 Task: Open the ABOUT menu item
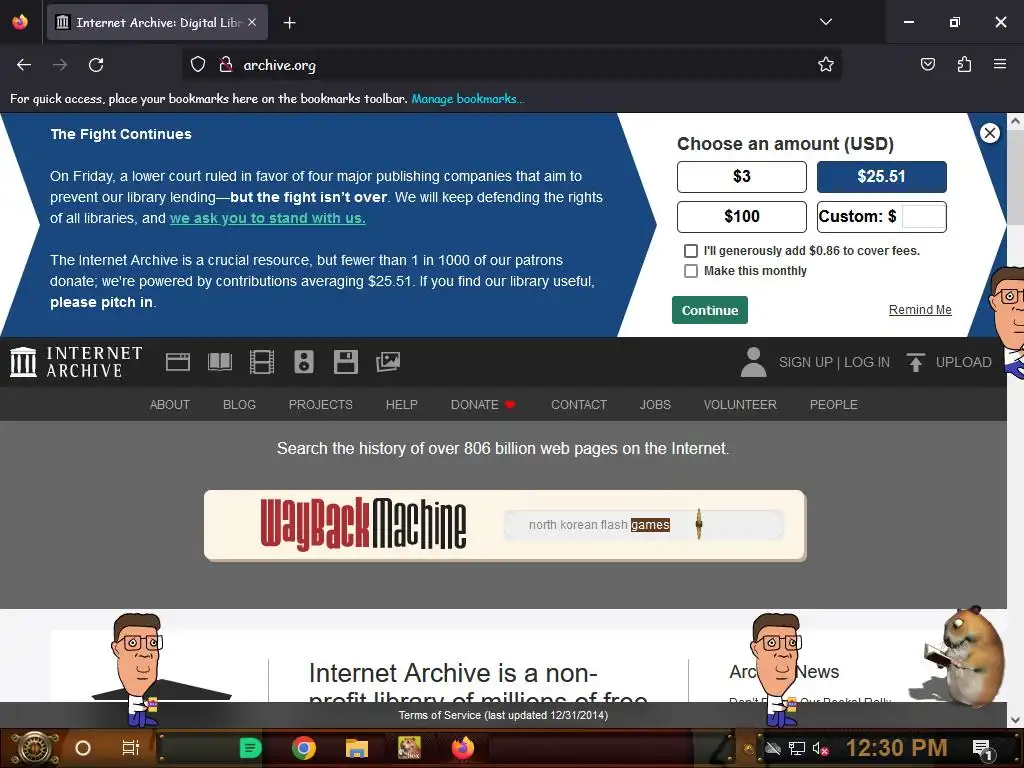click(x=170, y=405)
